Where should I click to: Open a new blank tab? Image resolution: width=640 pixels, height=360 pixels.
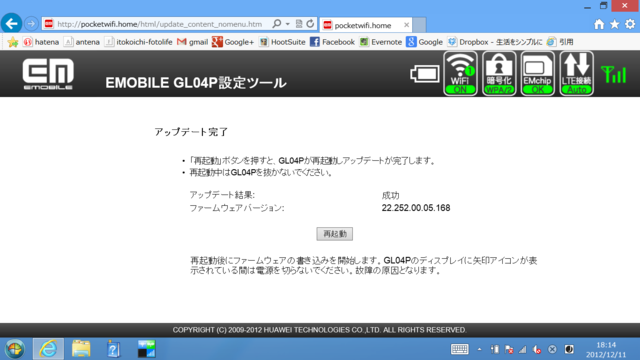[419, 25]
